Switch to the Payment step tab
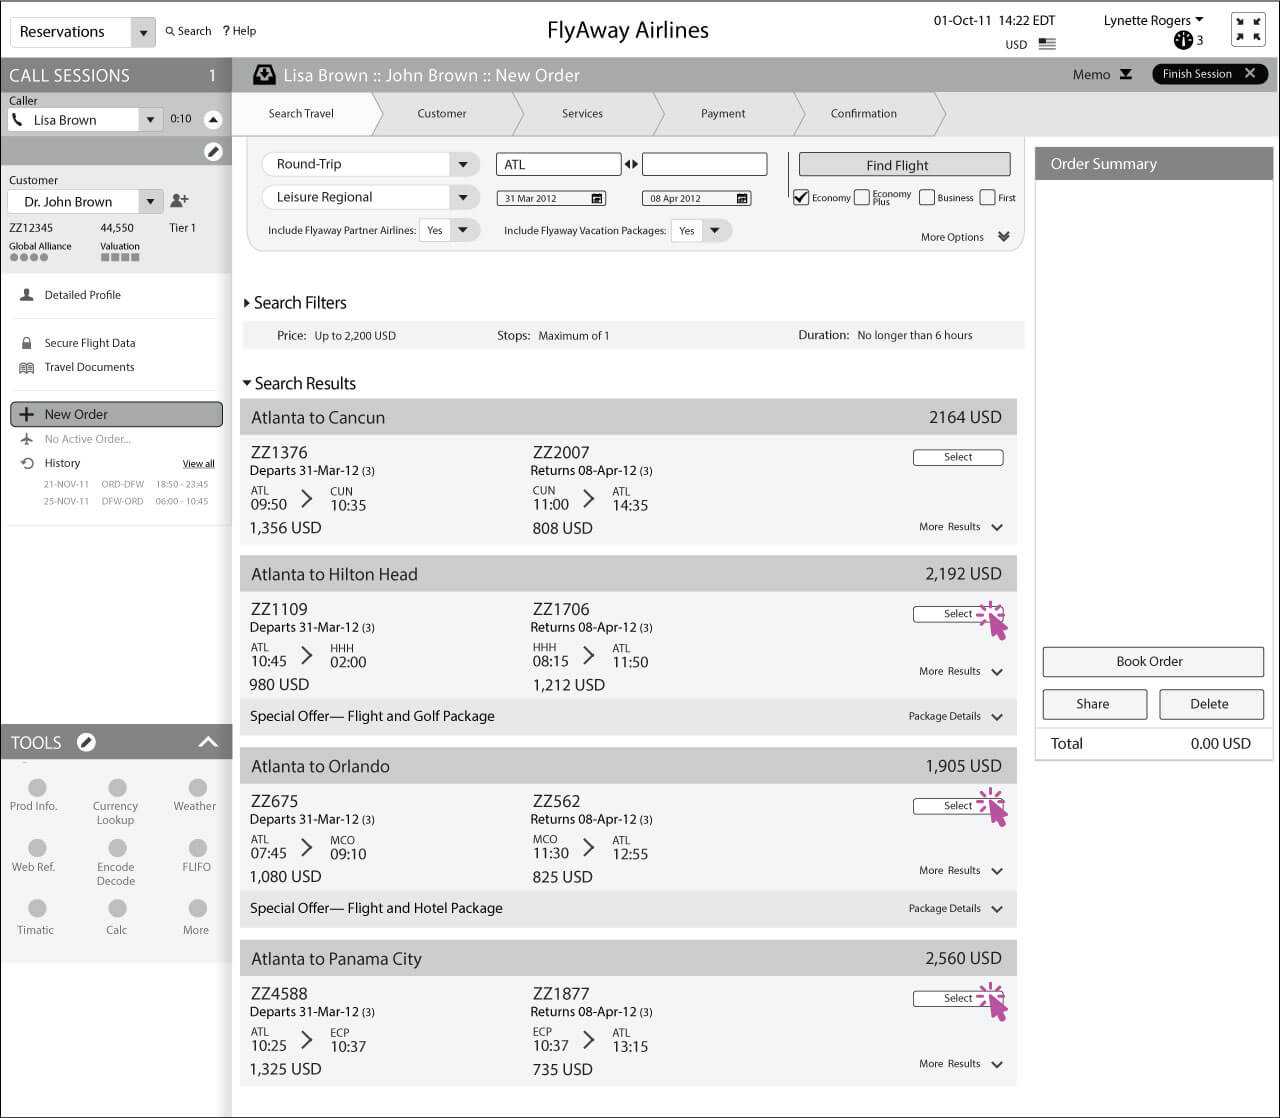Screen dimensions: 1280x1118 point(723,114)
